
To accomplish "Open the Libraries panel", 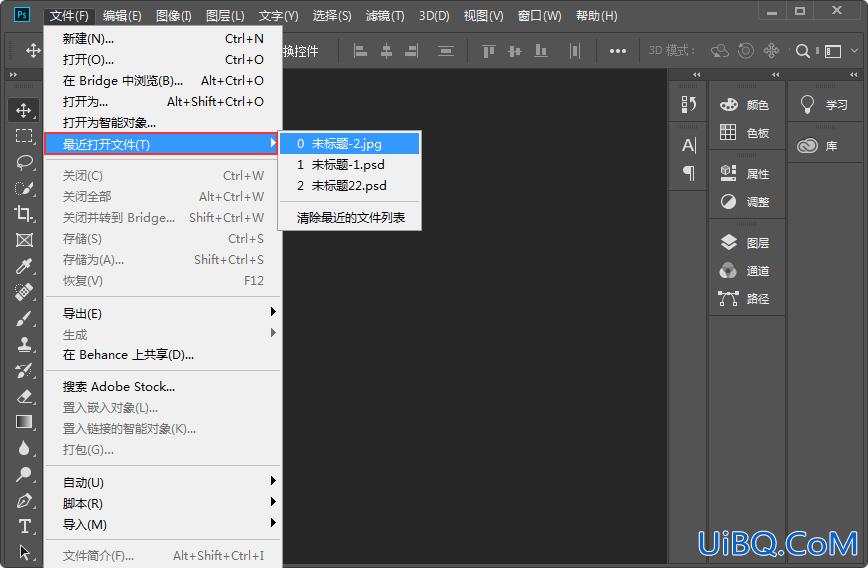I will (x=818, y=146).
